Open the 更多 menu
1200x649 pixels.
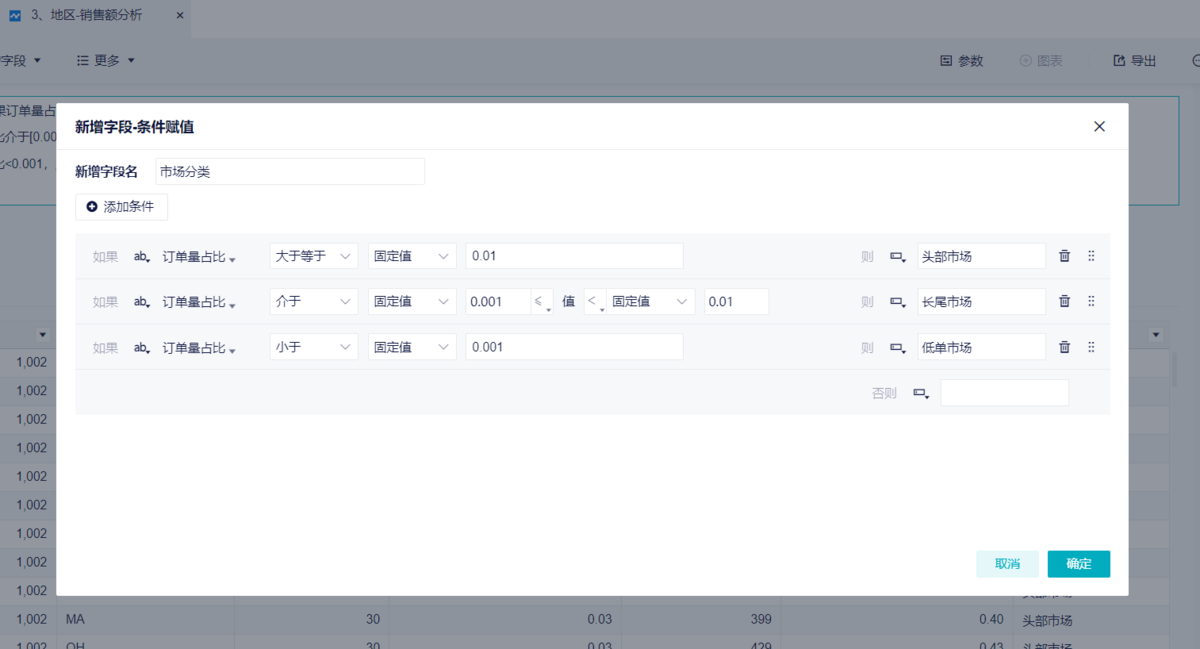[106, 61]
